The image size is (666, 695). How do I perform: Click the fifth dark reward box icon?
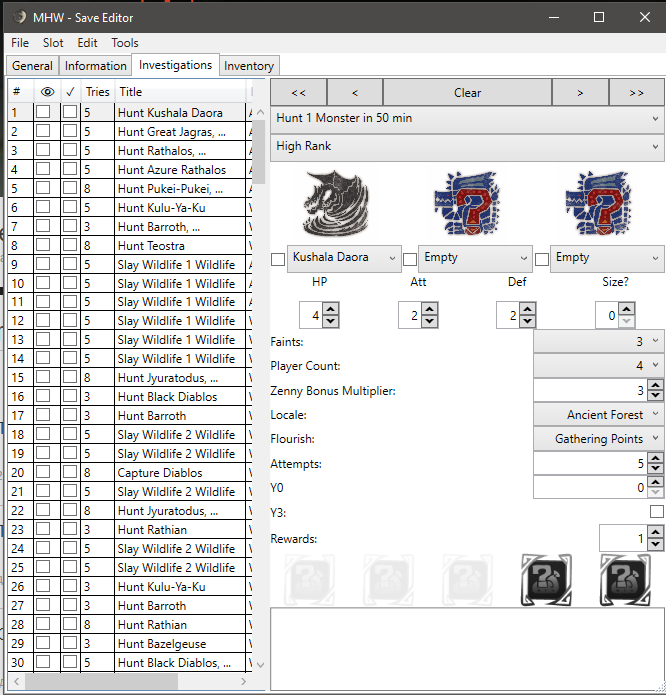(625, 580)
